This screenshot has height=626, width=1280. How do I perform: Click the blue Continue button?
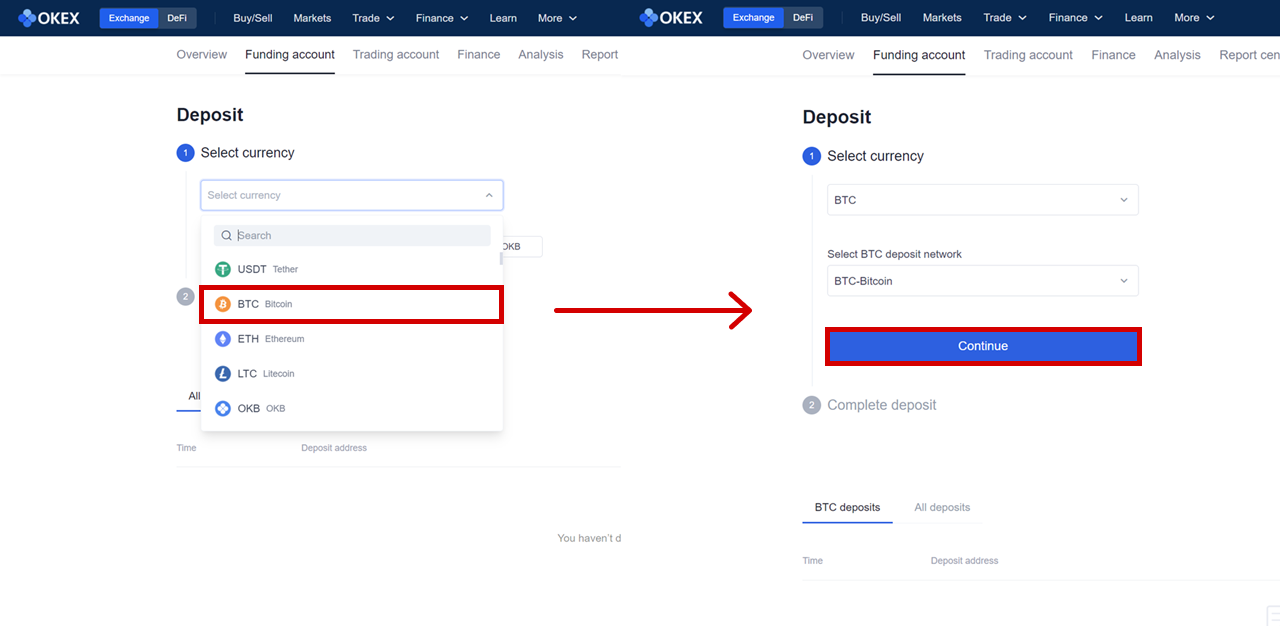(x=983, y=346)
